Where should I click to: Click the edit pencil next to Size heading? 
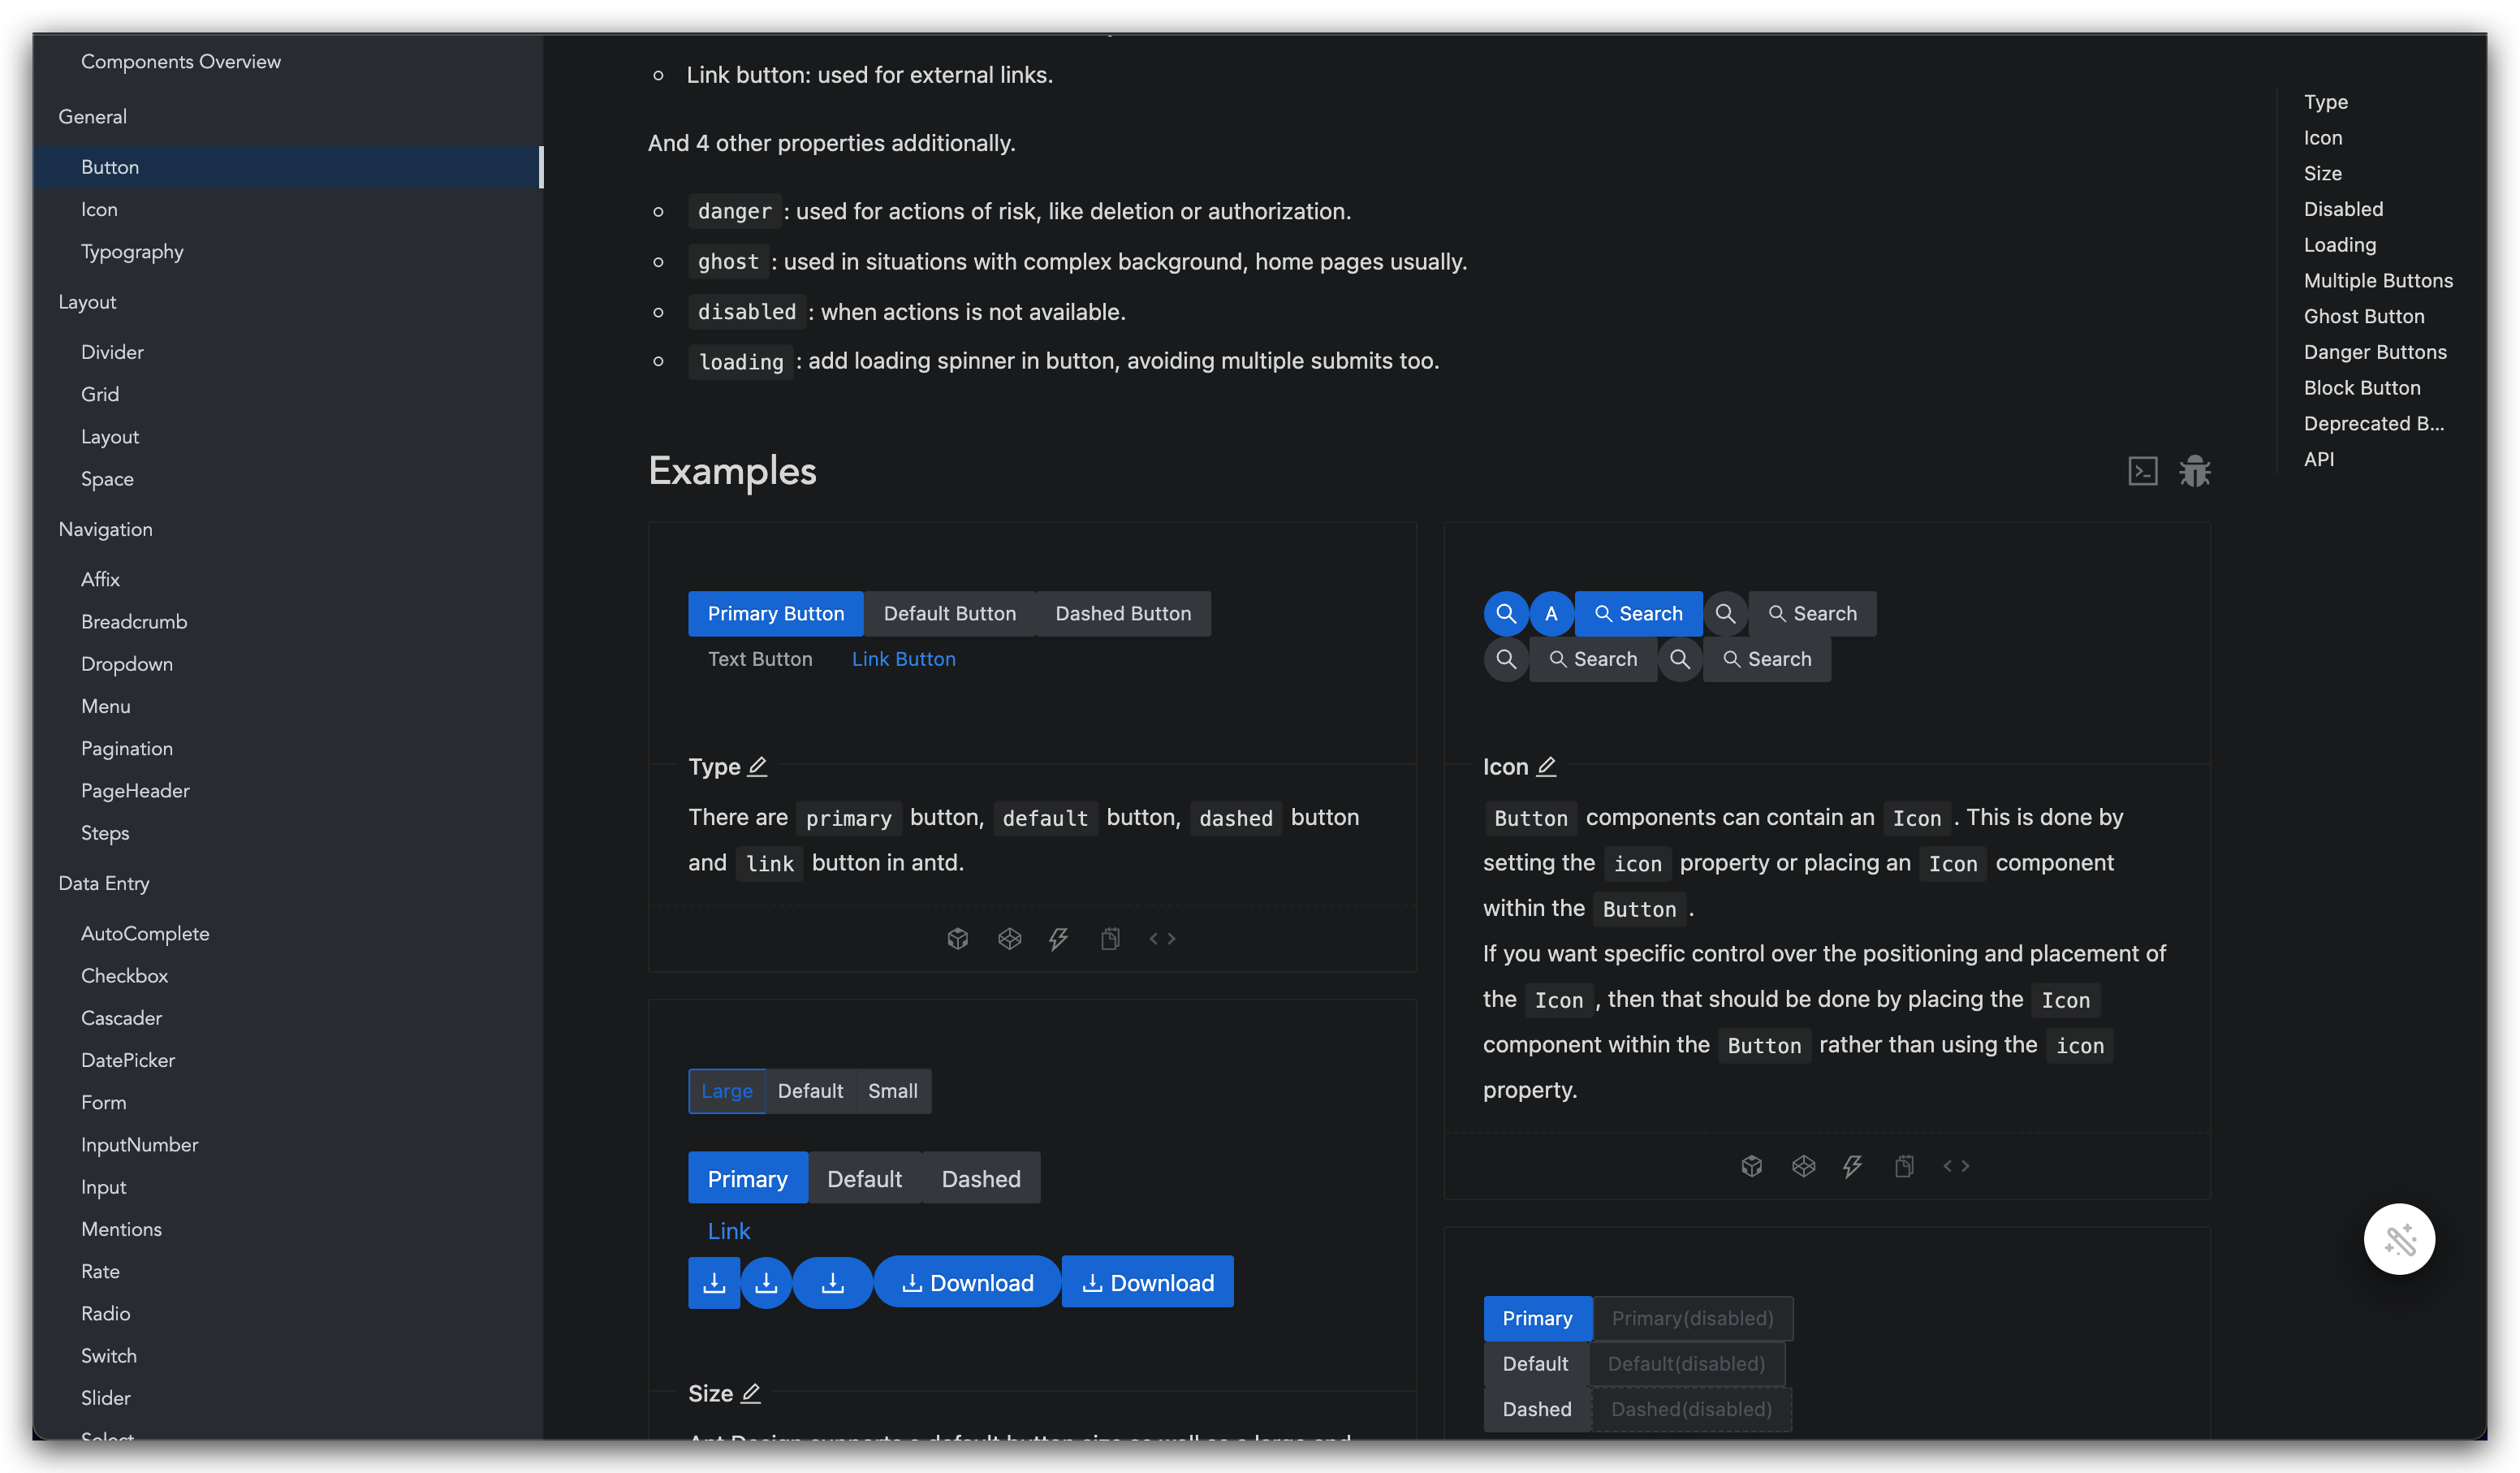[x=751, y=1393]
